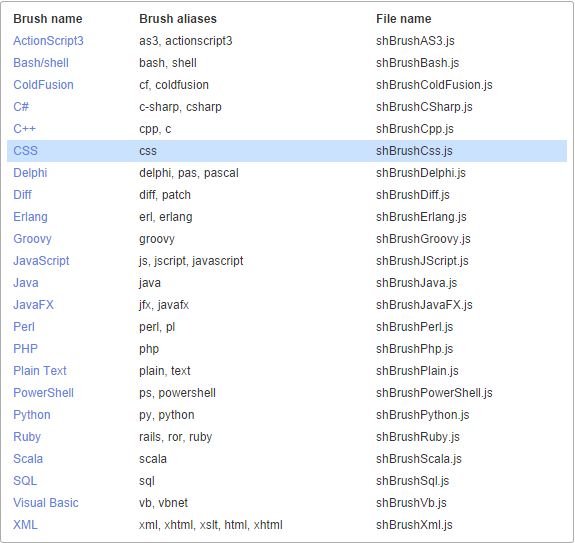Open the Bash/shell brush link
Image resolution: width=575 pixels, height=543 pixels.
tap(41, 63)
